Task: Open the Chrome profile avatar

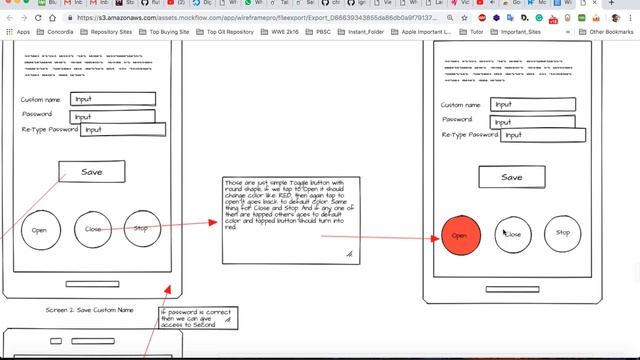Action: [616, 18]
